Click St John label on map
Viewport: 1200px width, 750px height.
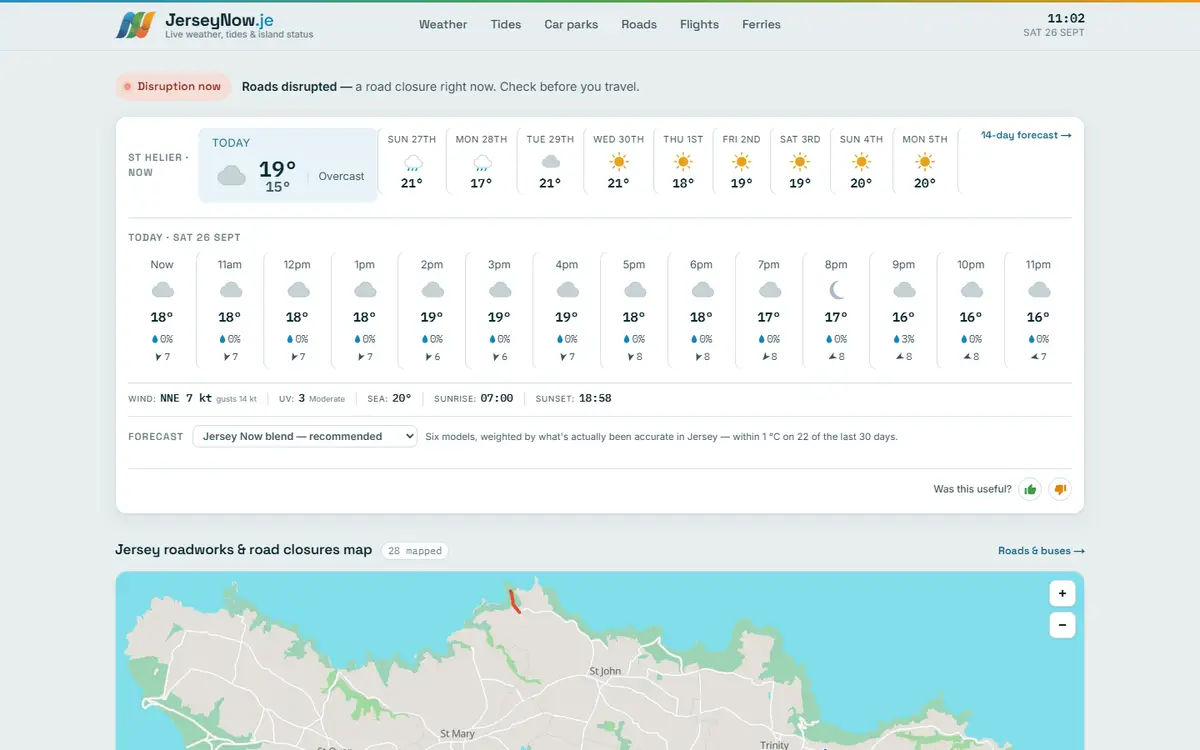605,671
